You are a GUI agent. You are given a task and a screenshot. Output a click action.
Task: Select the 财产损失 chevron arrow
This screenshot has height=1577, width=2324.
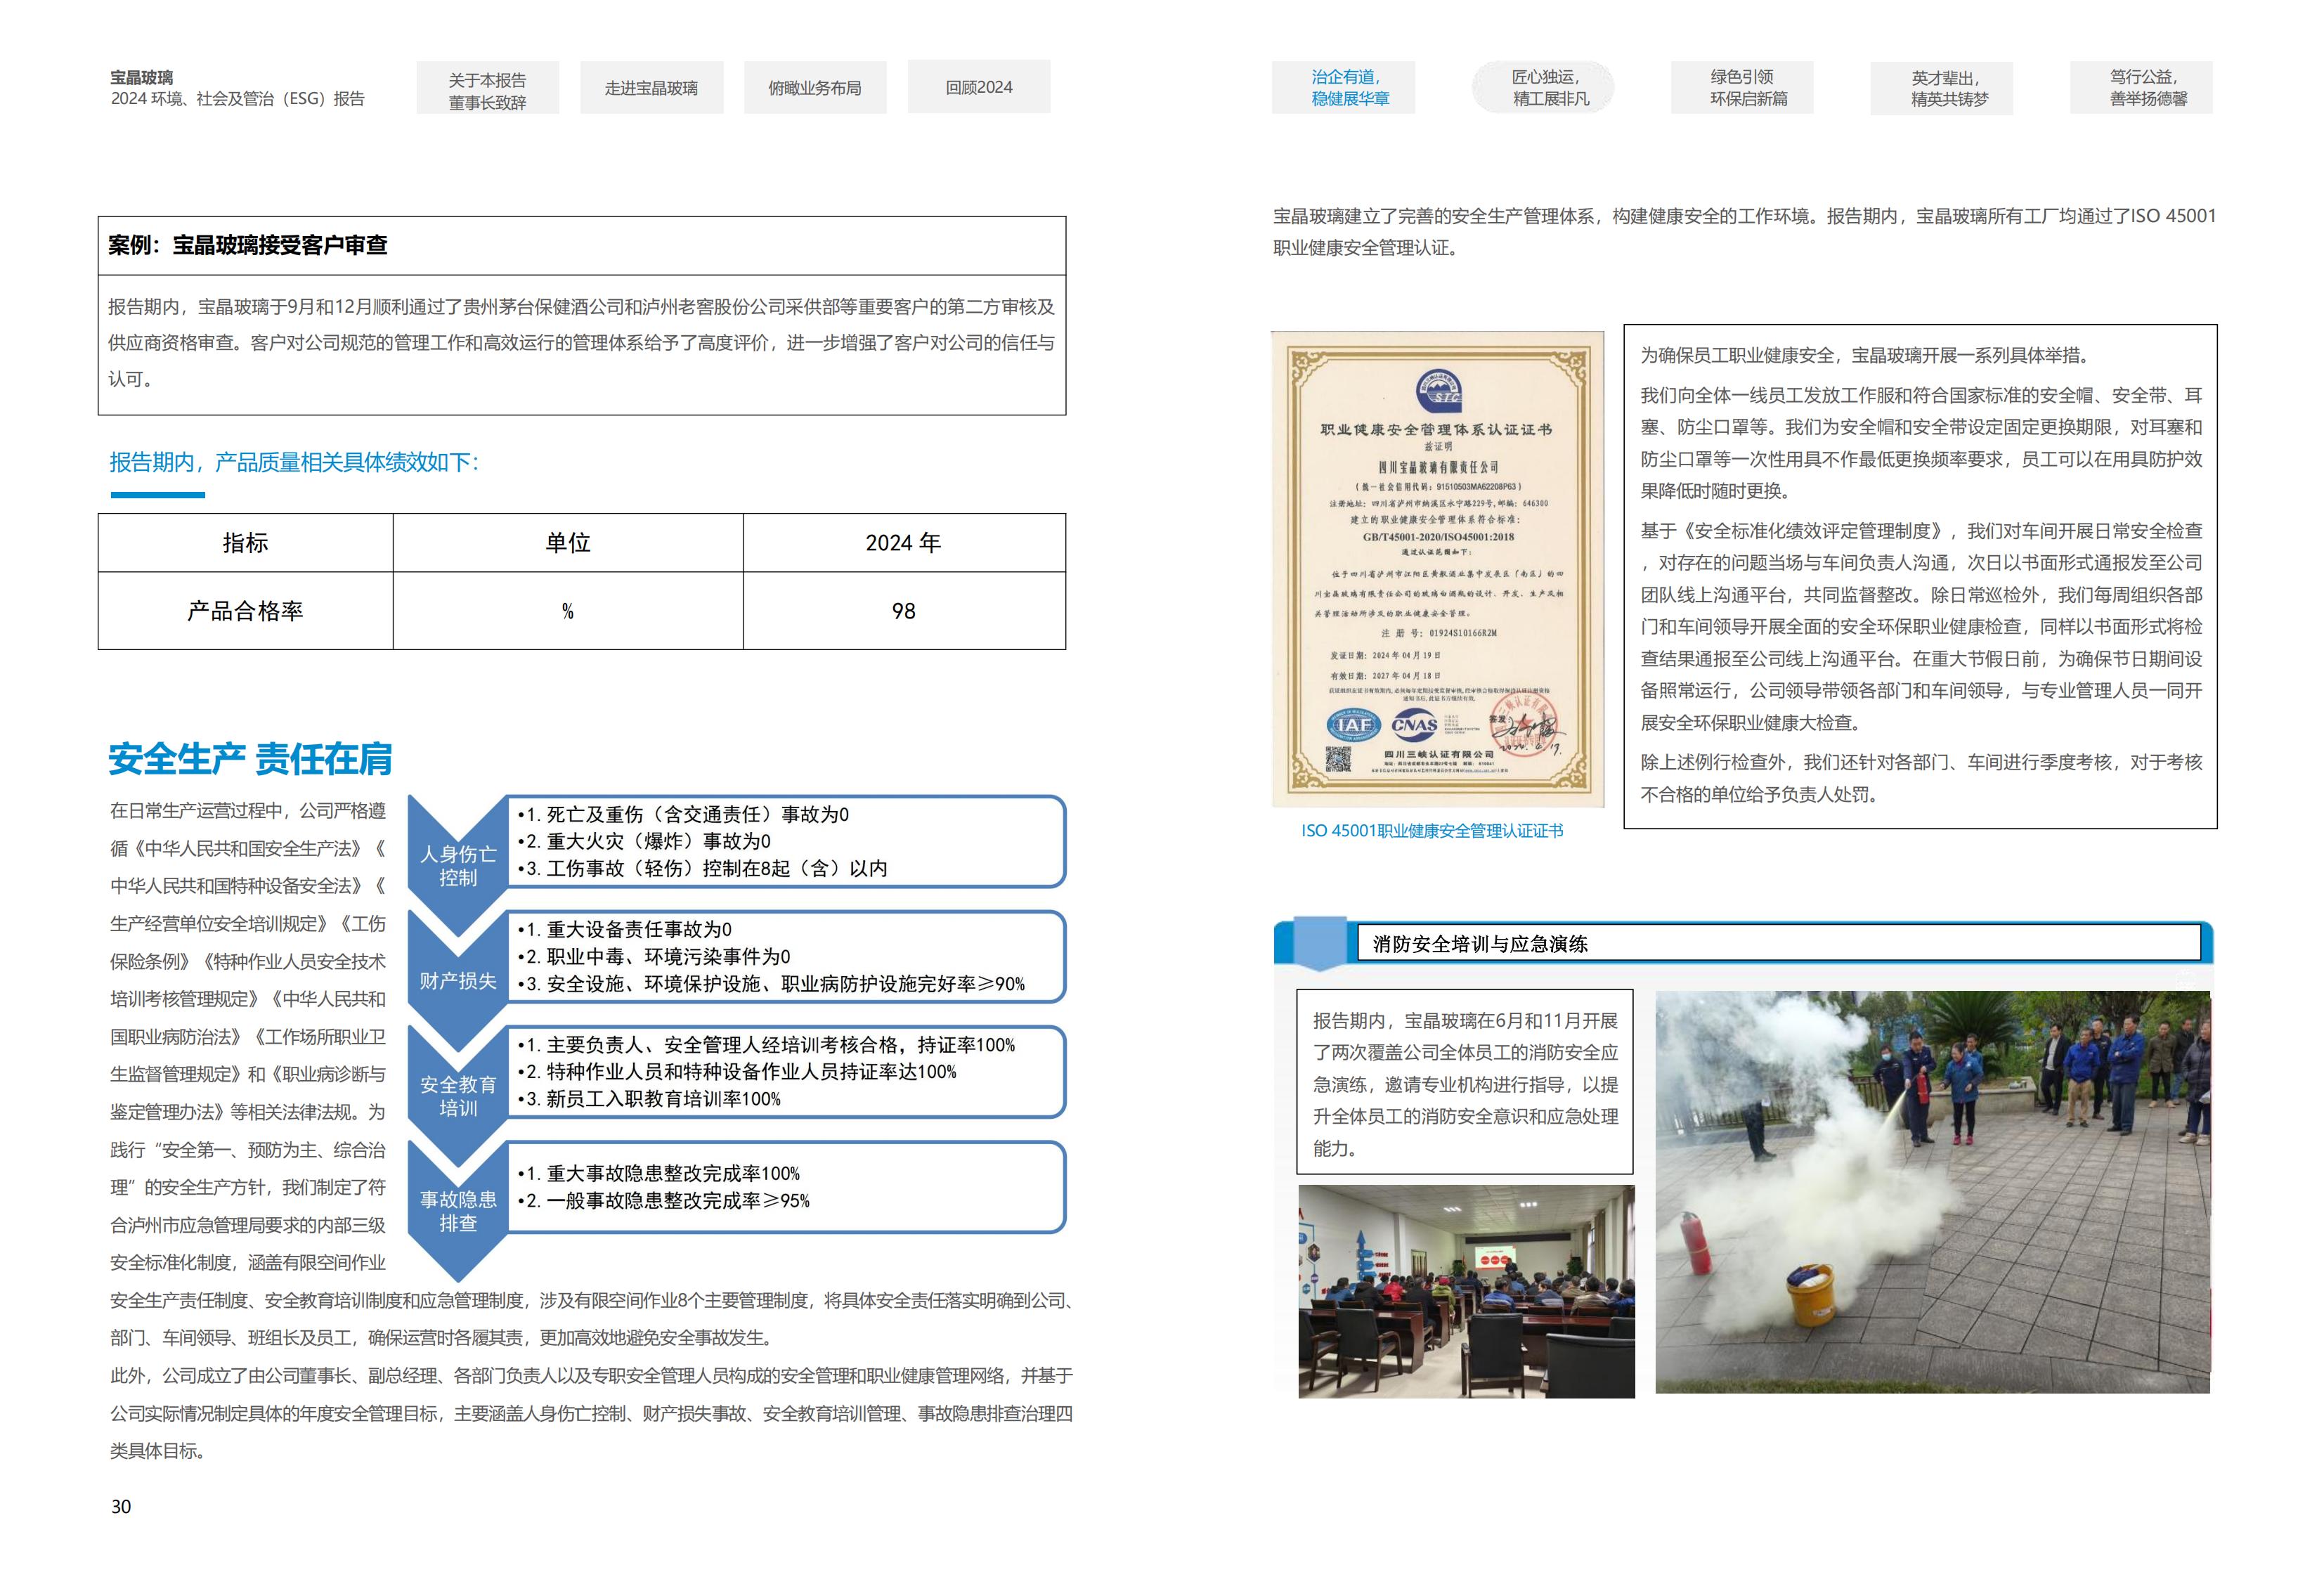pyautogui.click(x=458, y=980)
